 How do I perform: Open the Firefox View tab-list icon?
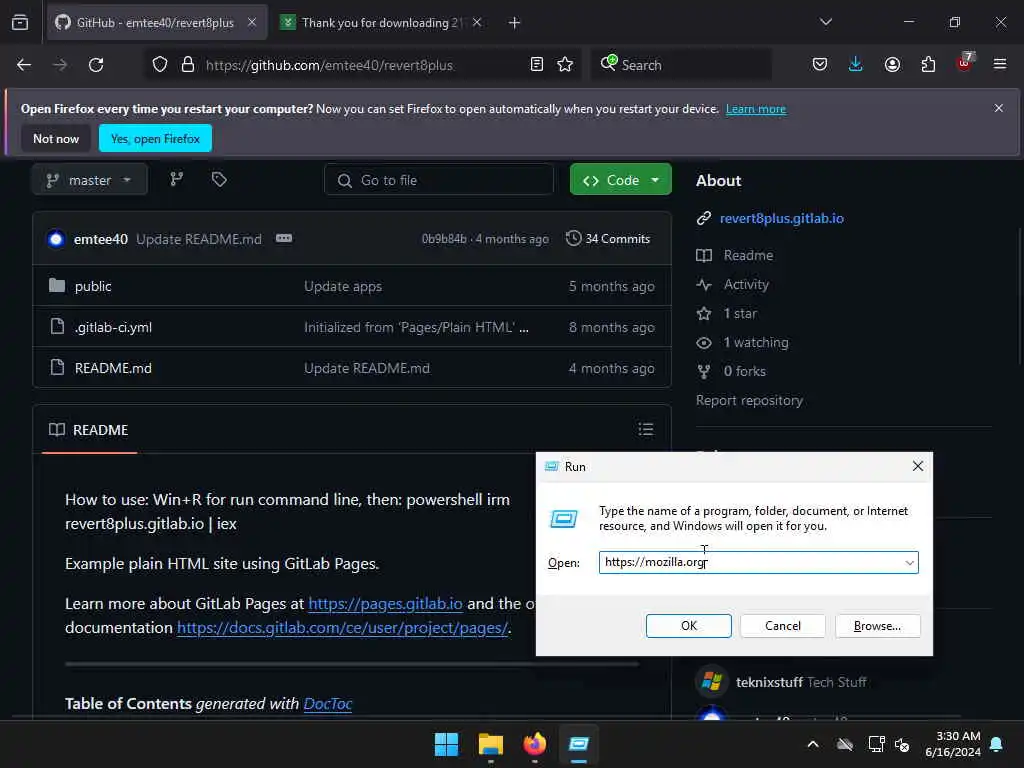(x=20, y=22)
